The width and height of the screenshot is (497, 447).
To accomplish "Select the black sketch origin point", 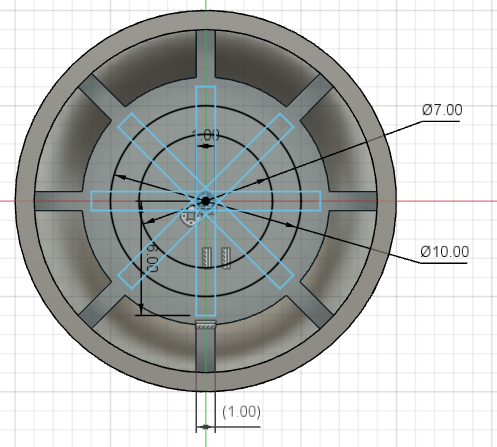I will pos(206,201).
